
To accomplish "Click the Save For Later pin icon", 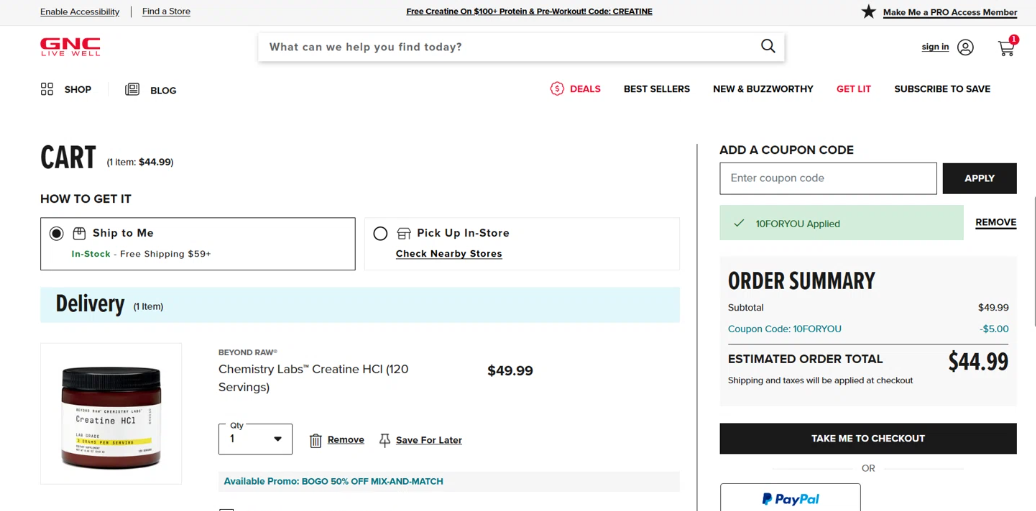I will pyautogui.click(x=385, y=440).
